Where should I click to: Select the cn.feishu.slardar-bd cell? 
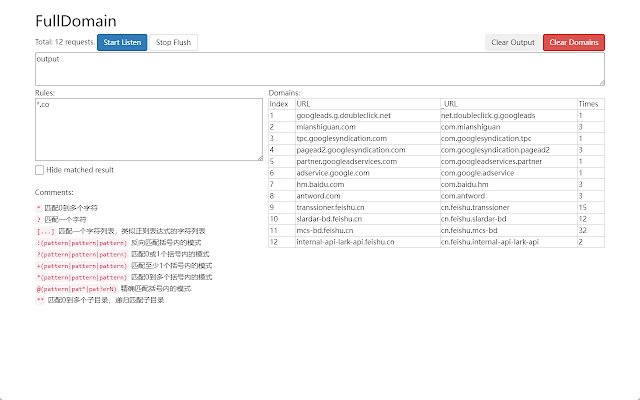[509, 219]
